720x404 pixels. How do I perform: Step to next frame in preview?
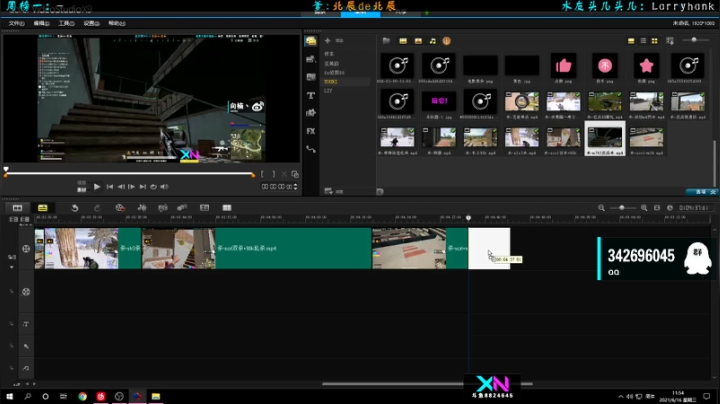[132, 187]
